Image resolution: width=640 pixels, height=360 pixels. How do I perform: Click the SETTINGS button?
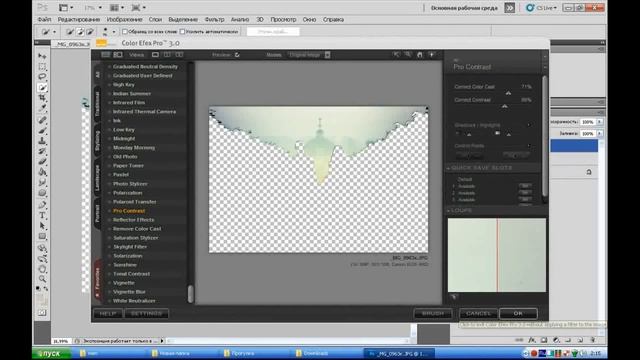147,313
